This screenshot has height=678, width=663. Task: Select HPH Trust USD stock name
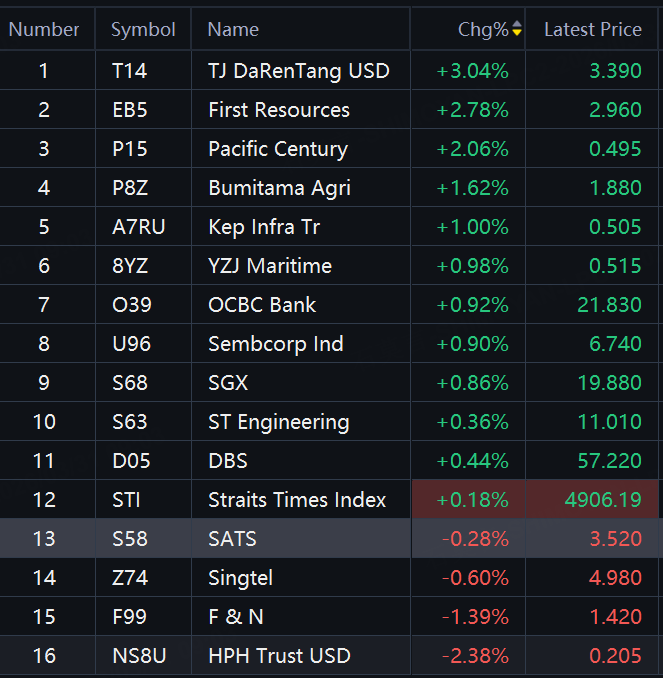[279, 656]
